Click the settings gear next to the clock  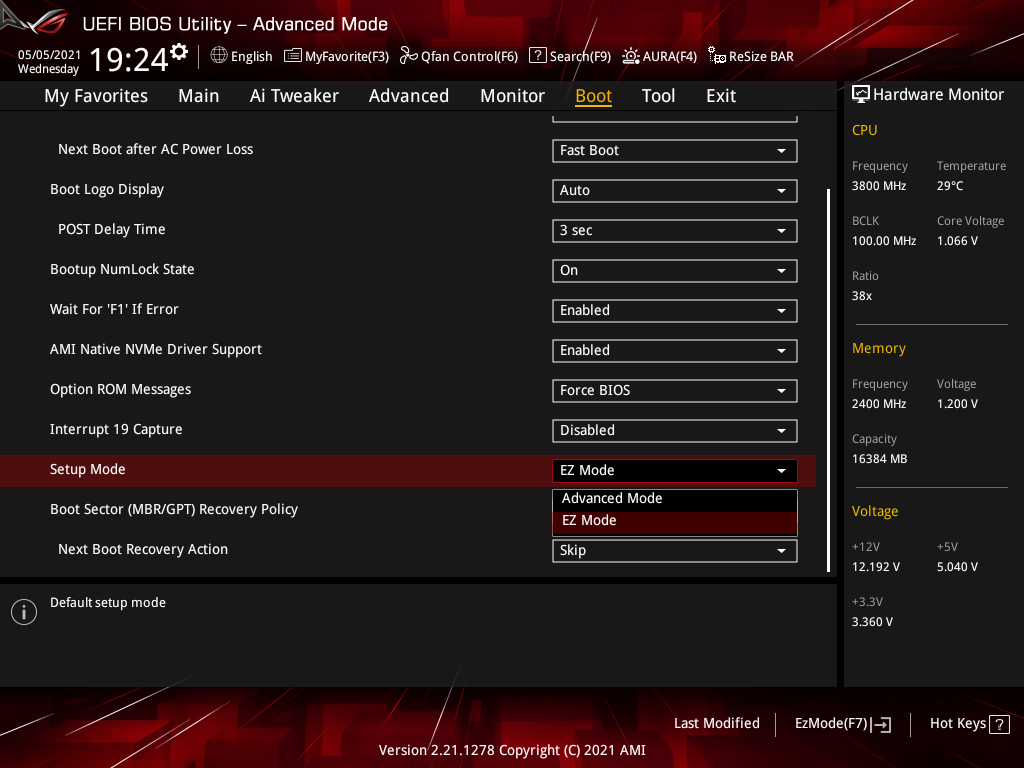[179, 51]
